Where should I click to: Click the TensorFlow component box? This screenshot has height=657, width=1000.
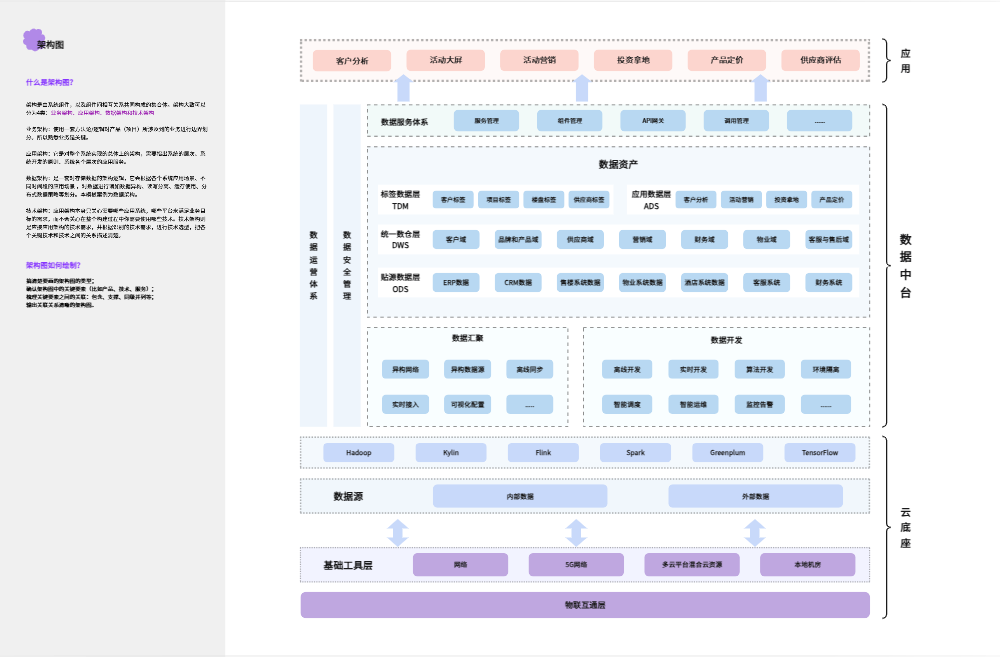(x=819, y=453)
